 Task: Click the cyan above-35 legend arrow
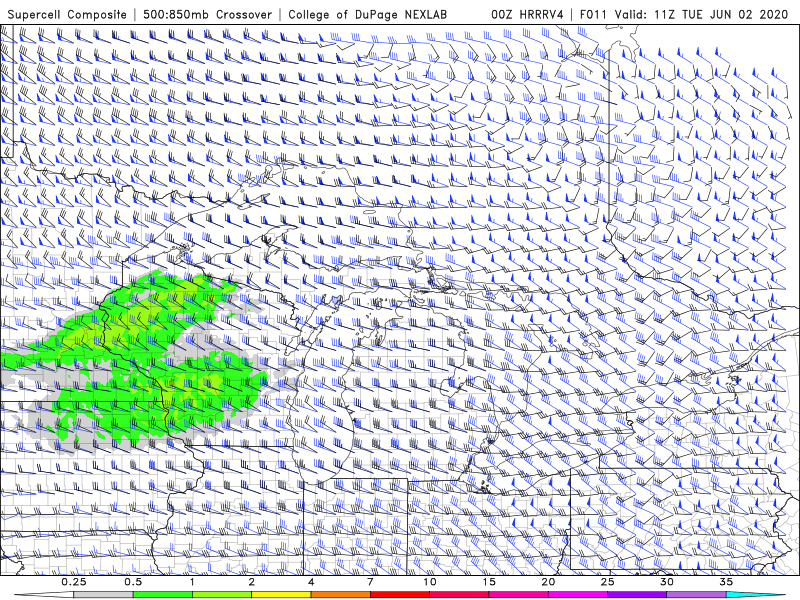tap(756, 595)
